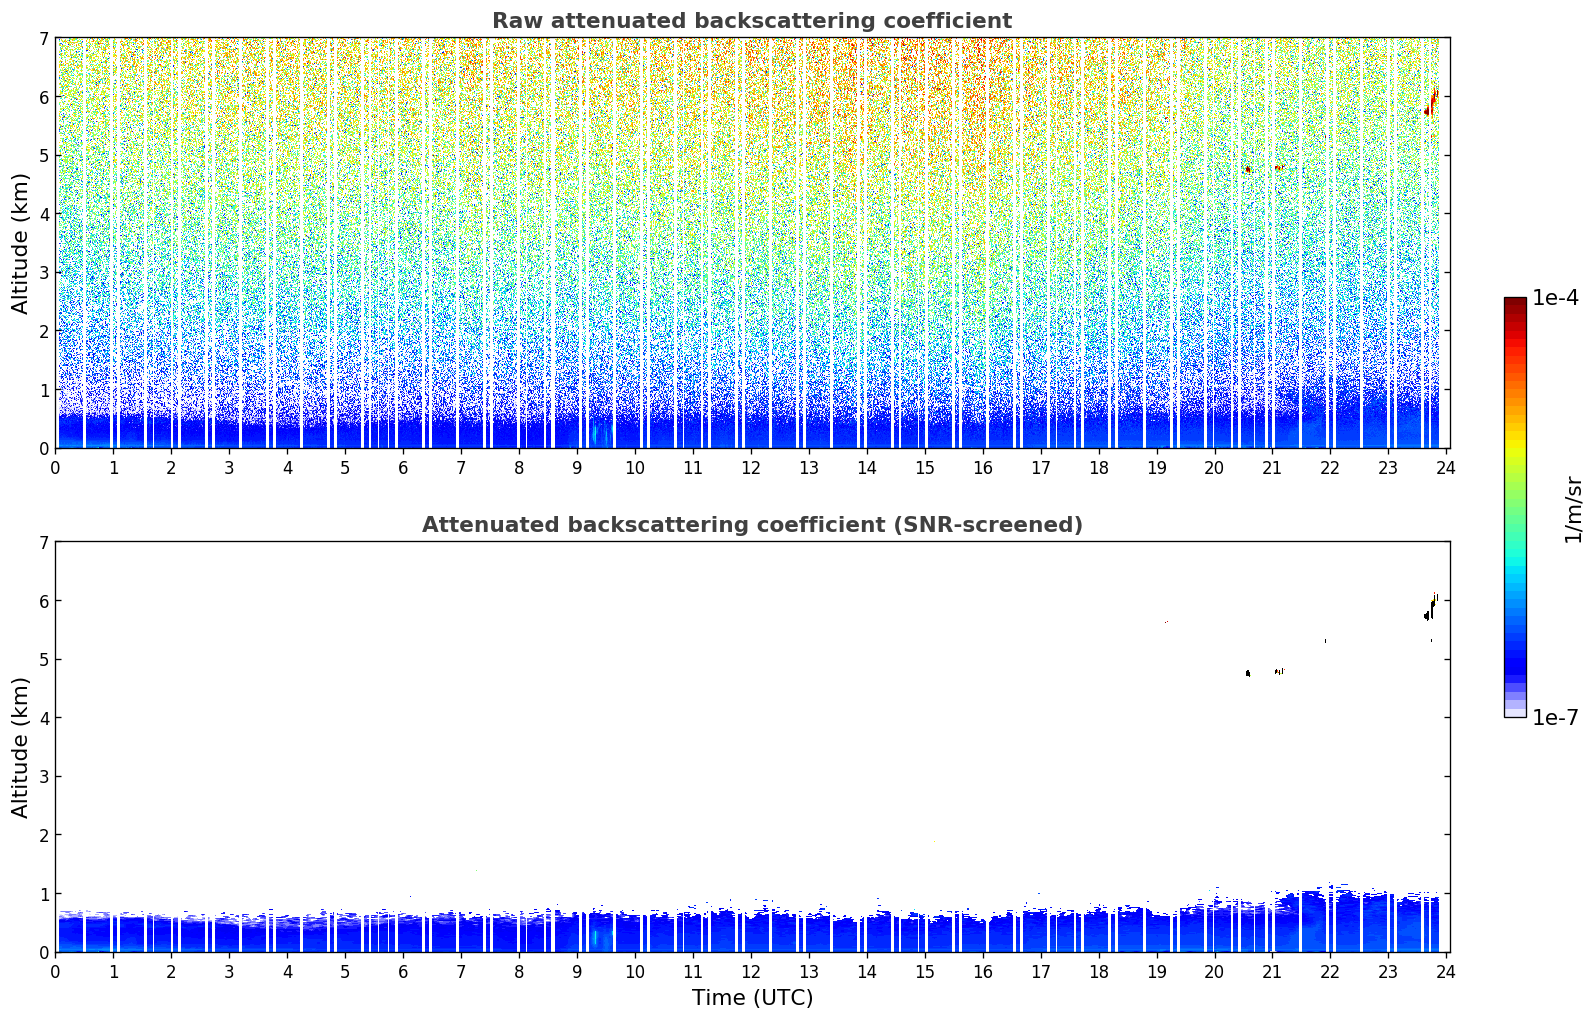
Task: Click the "24" time tick of the SNR-screened plot
Action: (x=1446, y=971)
